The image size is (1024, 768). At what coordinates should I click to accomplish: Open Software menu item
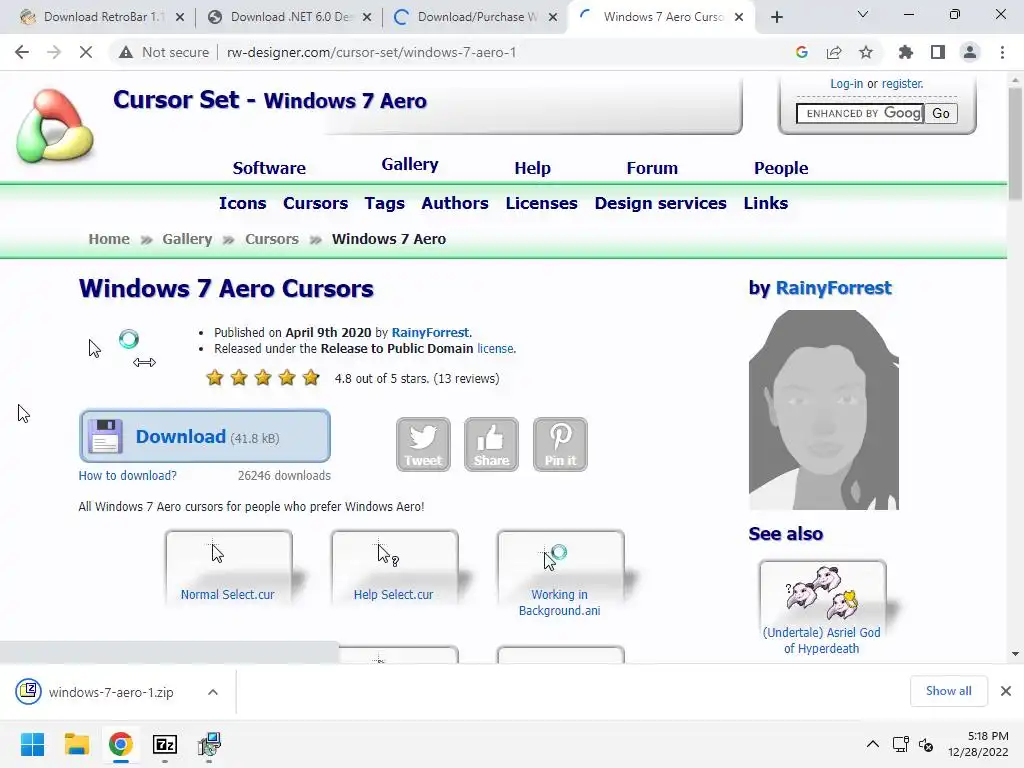coord(269,168)
